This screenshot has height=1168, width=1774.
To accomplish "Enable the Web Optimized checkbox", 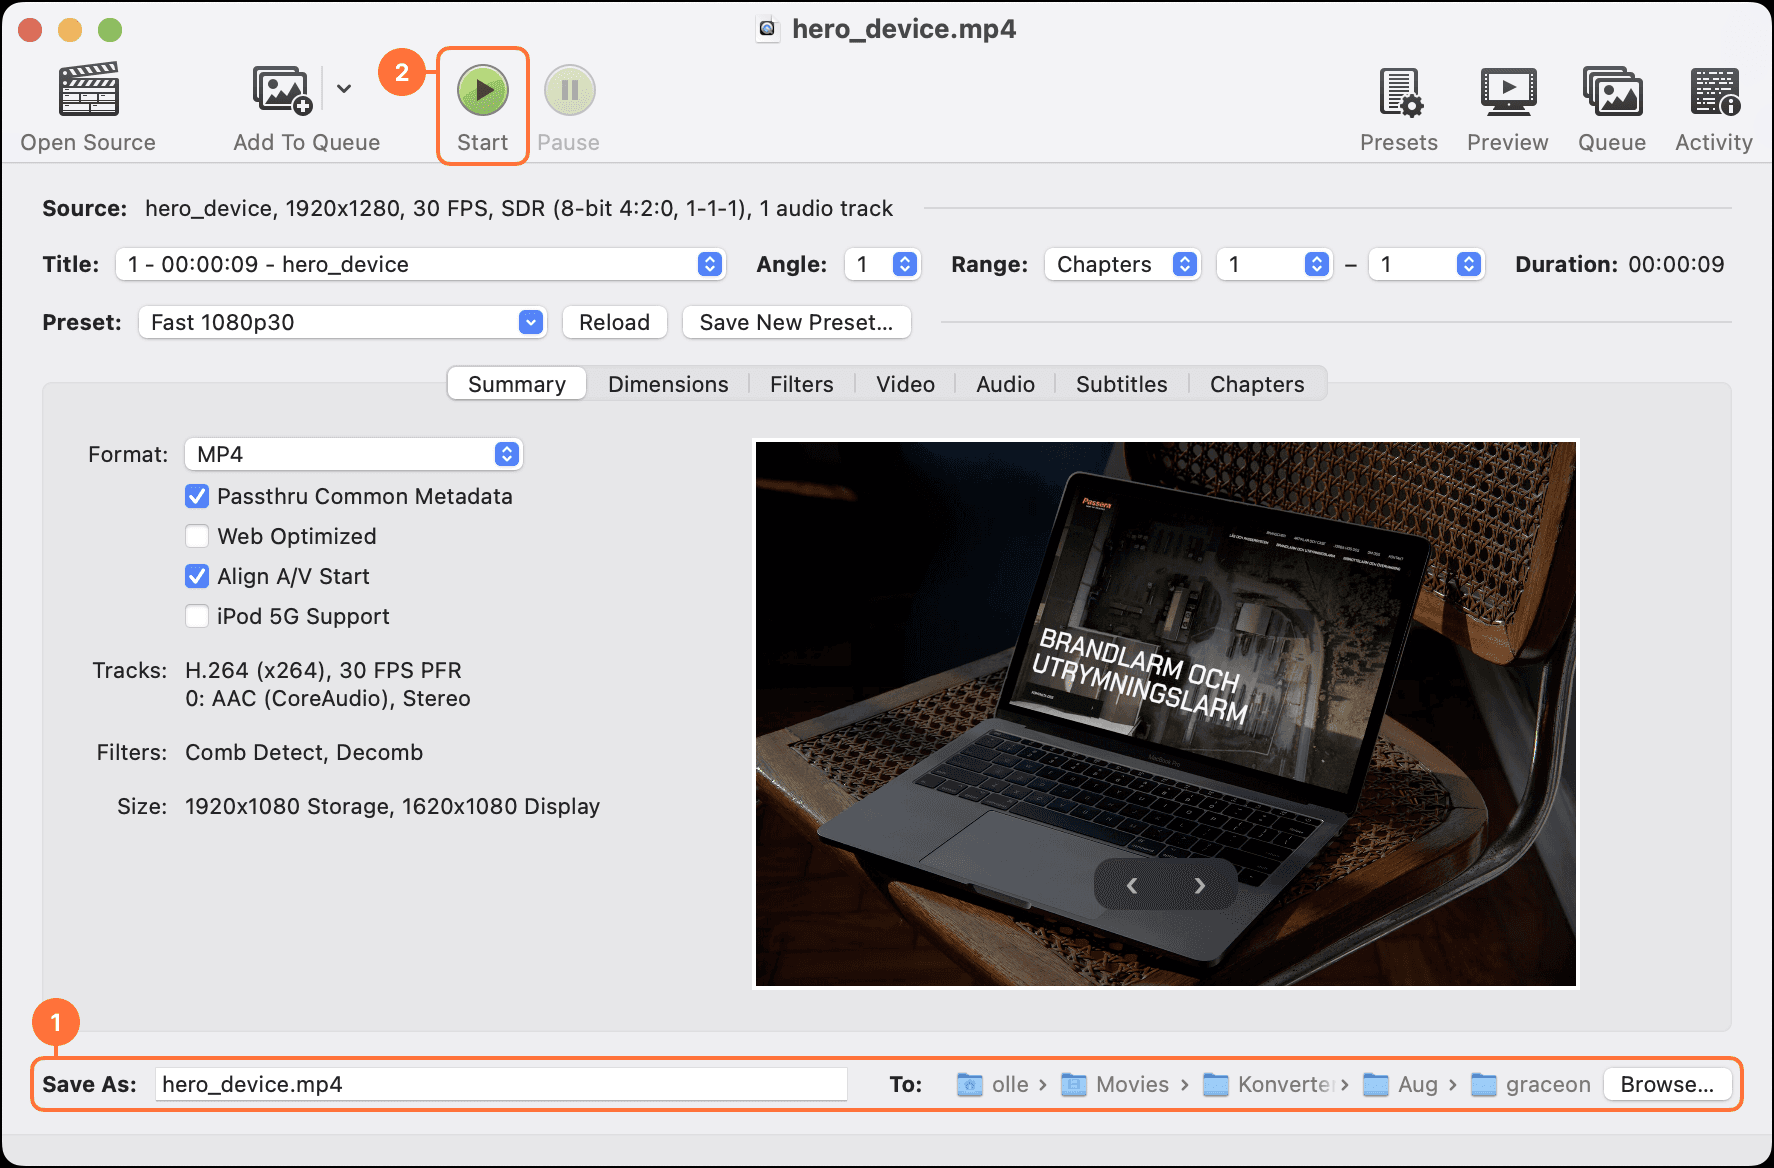I will [x=198, y=536].
